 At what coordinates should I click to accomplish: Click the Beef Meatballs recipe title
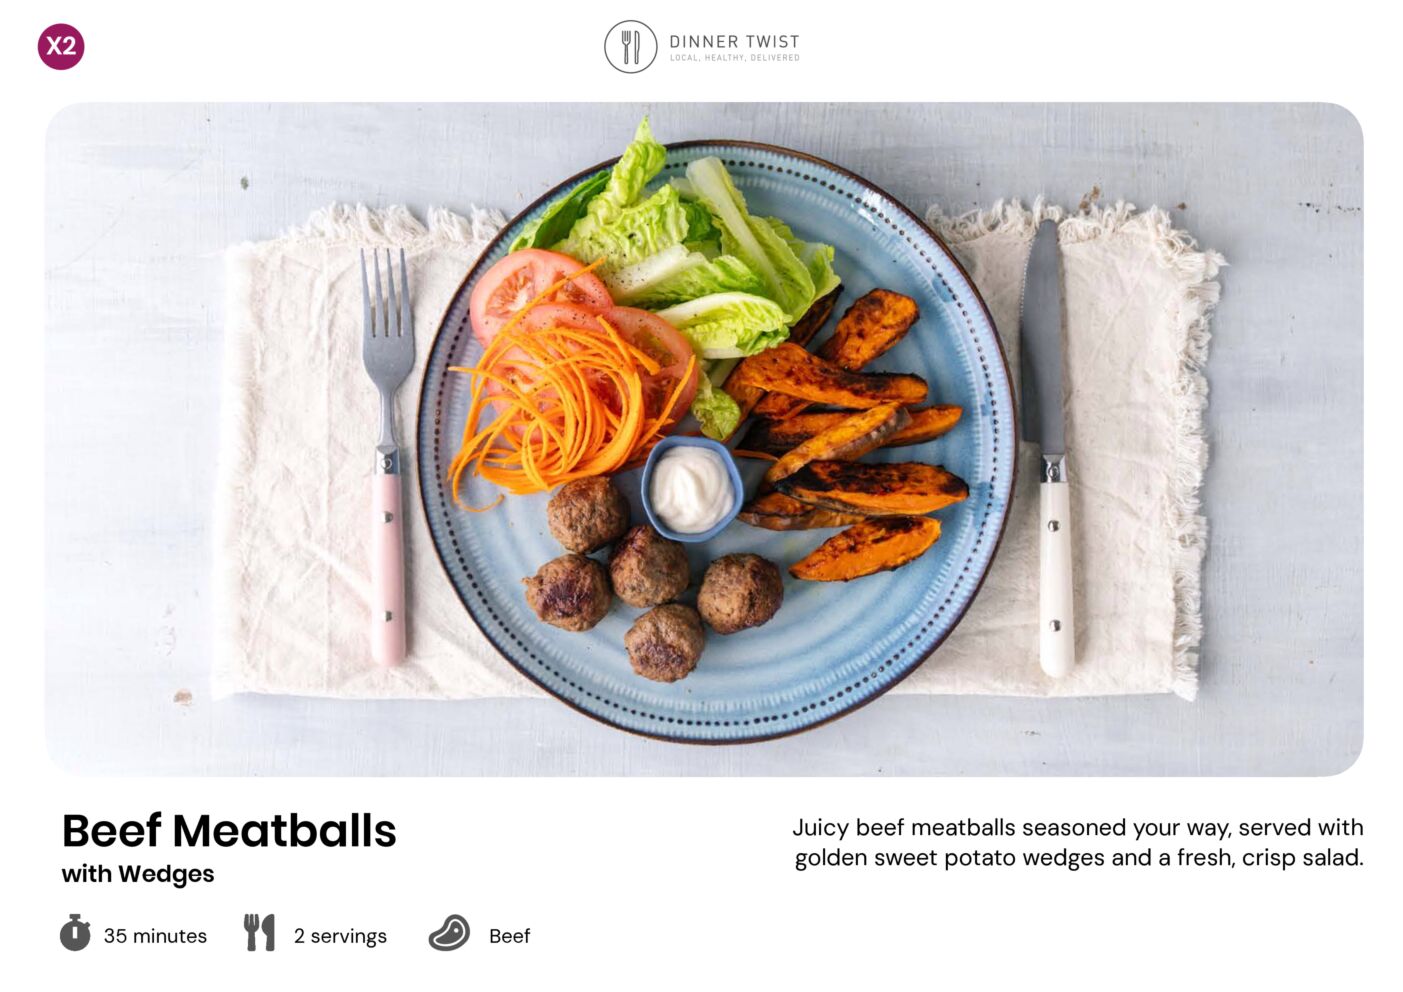pyautogui.click(x=229, y=830)
